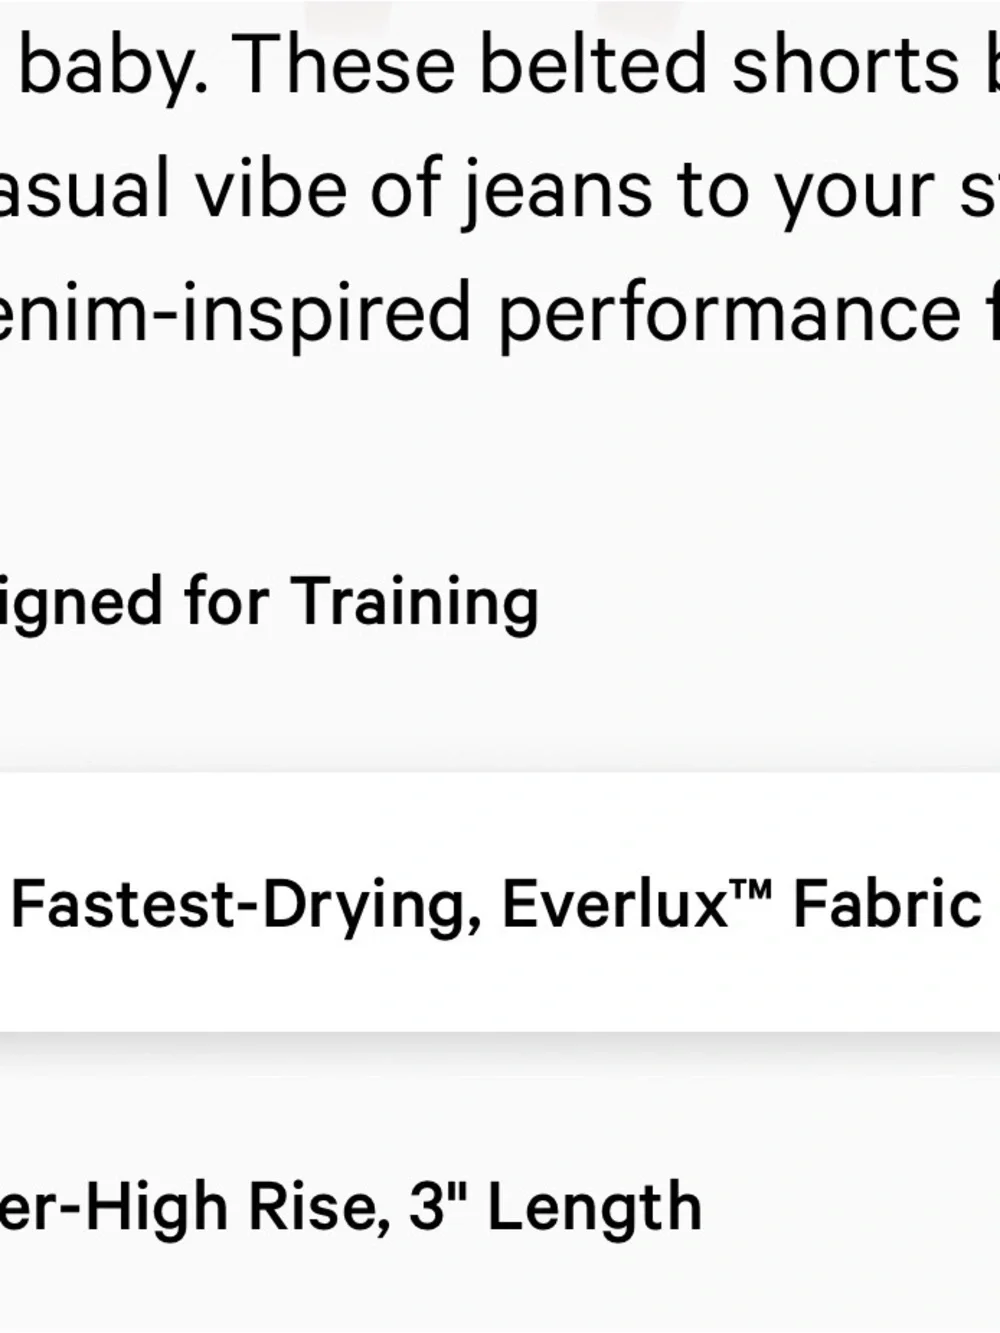Screen dimensions: 1000x1333
Task: Click the word jeans in description
Action: point(556,190)
